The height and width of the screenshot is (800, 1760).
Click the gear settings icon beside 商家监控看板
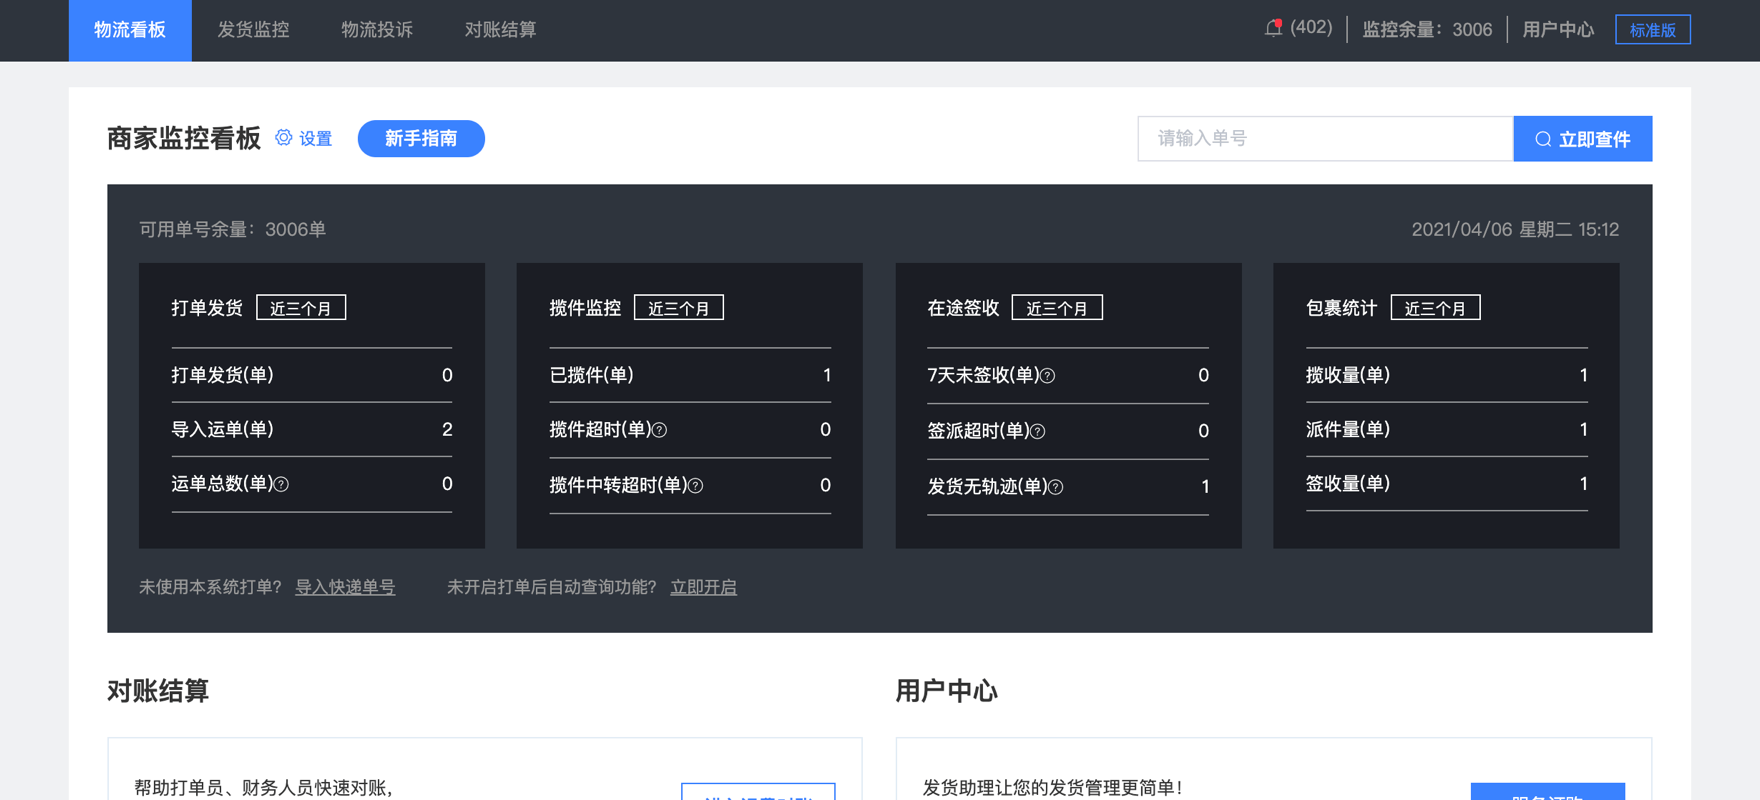[x=284, y=138]
